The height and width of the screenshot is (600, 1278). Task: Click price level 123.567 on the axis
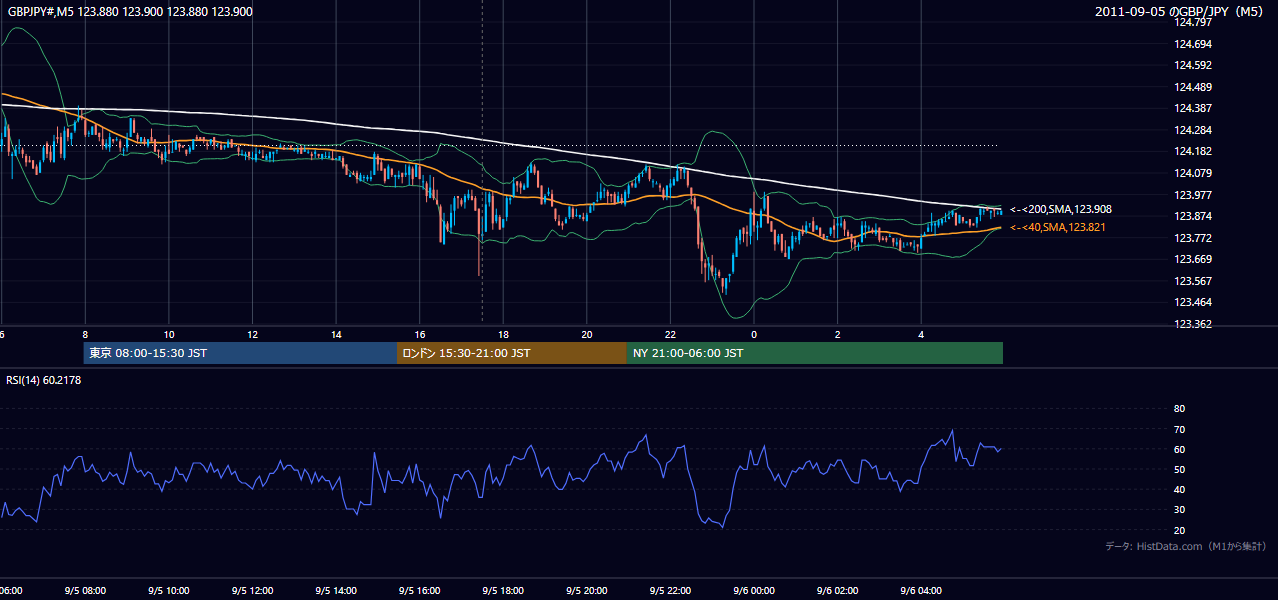click(x=1193, y=281)
